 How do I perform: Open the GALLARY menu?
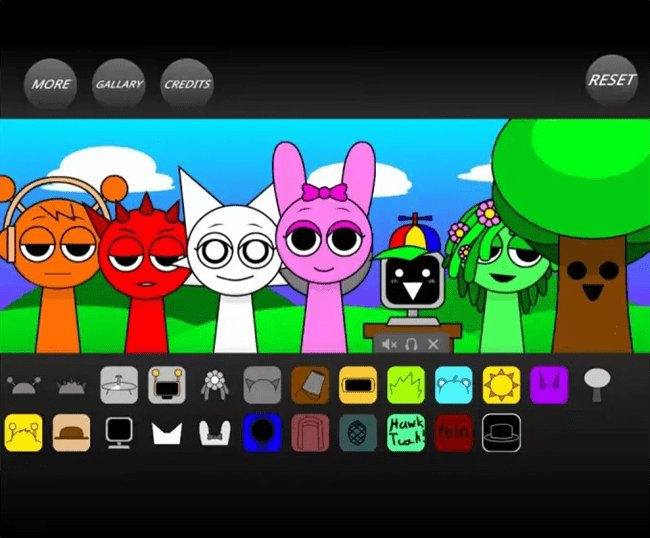[x=119, y=84]
